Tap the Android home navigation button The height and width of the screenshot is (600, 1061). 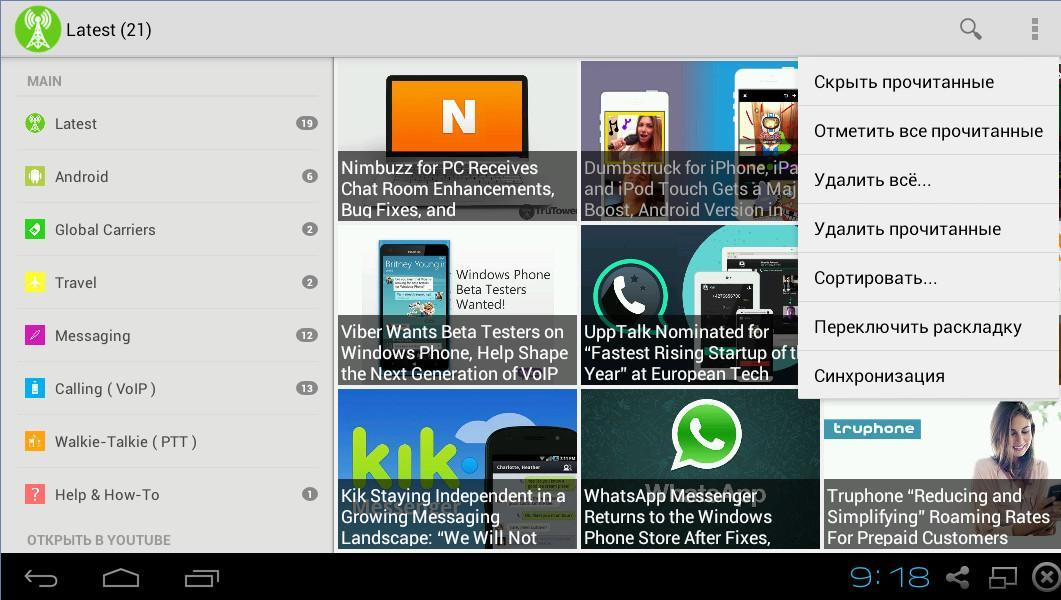[121, 578]
